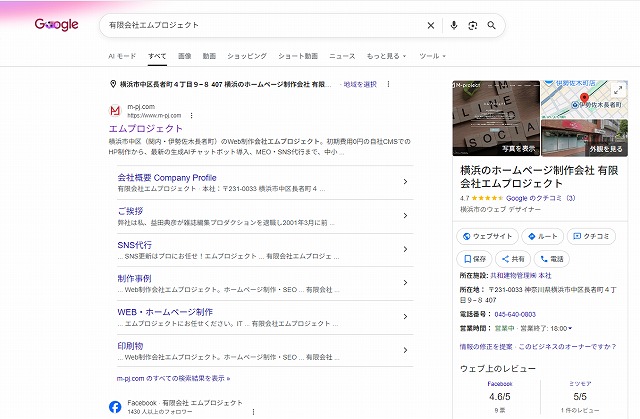Click the m-pj.com red M favicon
The width and height of the screenshot is (640, 419).
click(x=115, y=111)
